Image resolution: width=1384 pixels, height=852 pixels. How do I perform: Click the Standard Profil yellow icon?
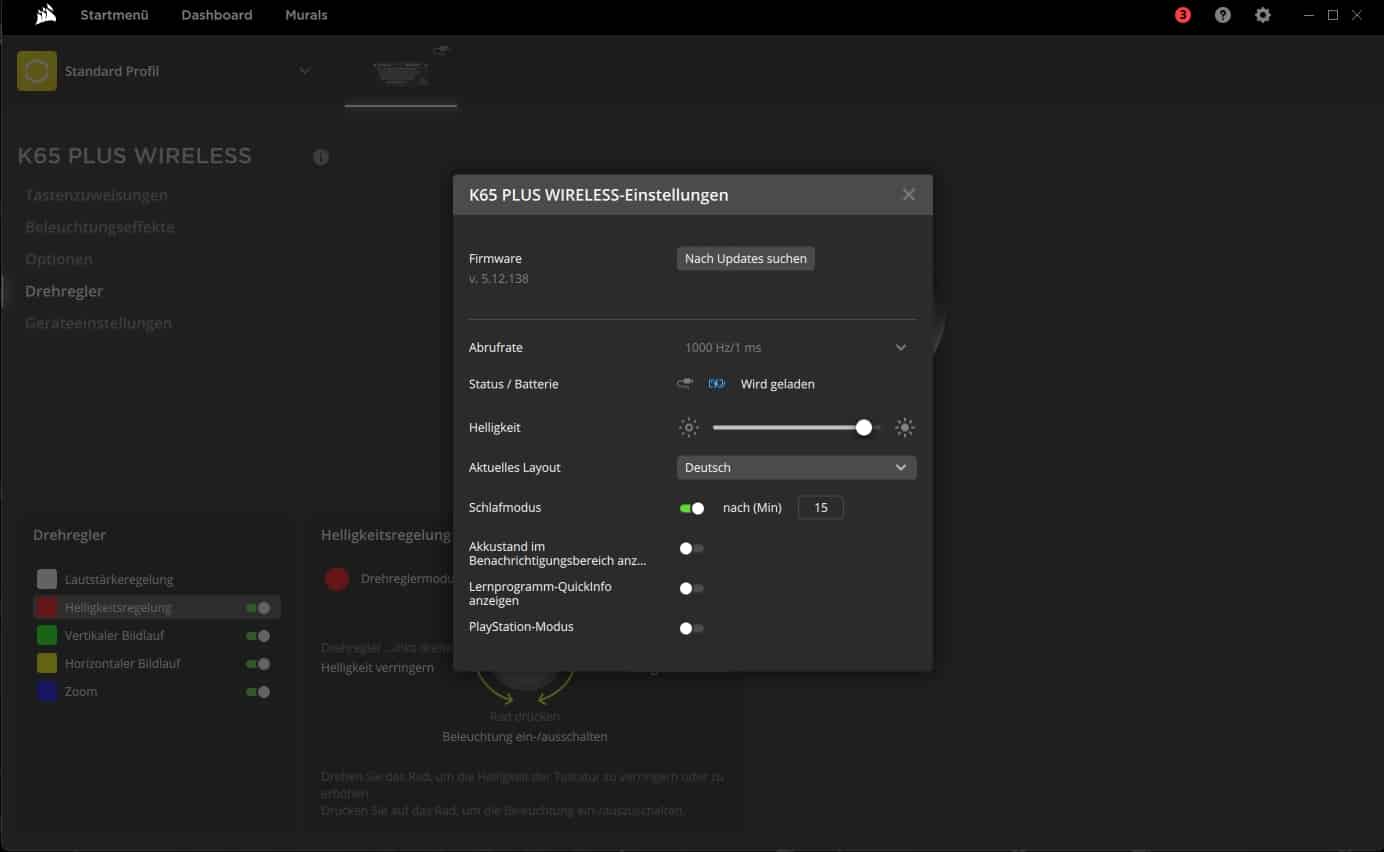pos(37,71)
